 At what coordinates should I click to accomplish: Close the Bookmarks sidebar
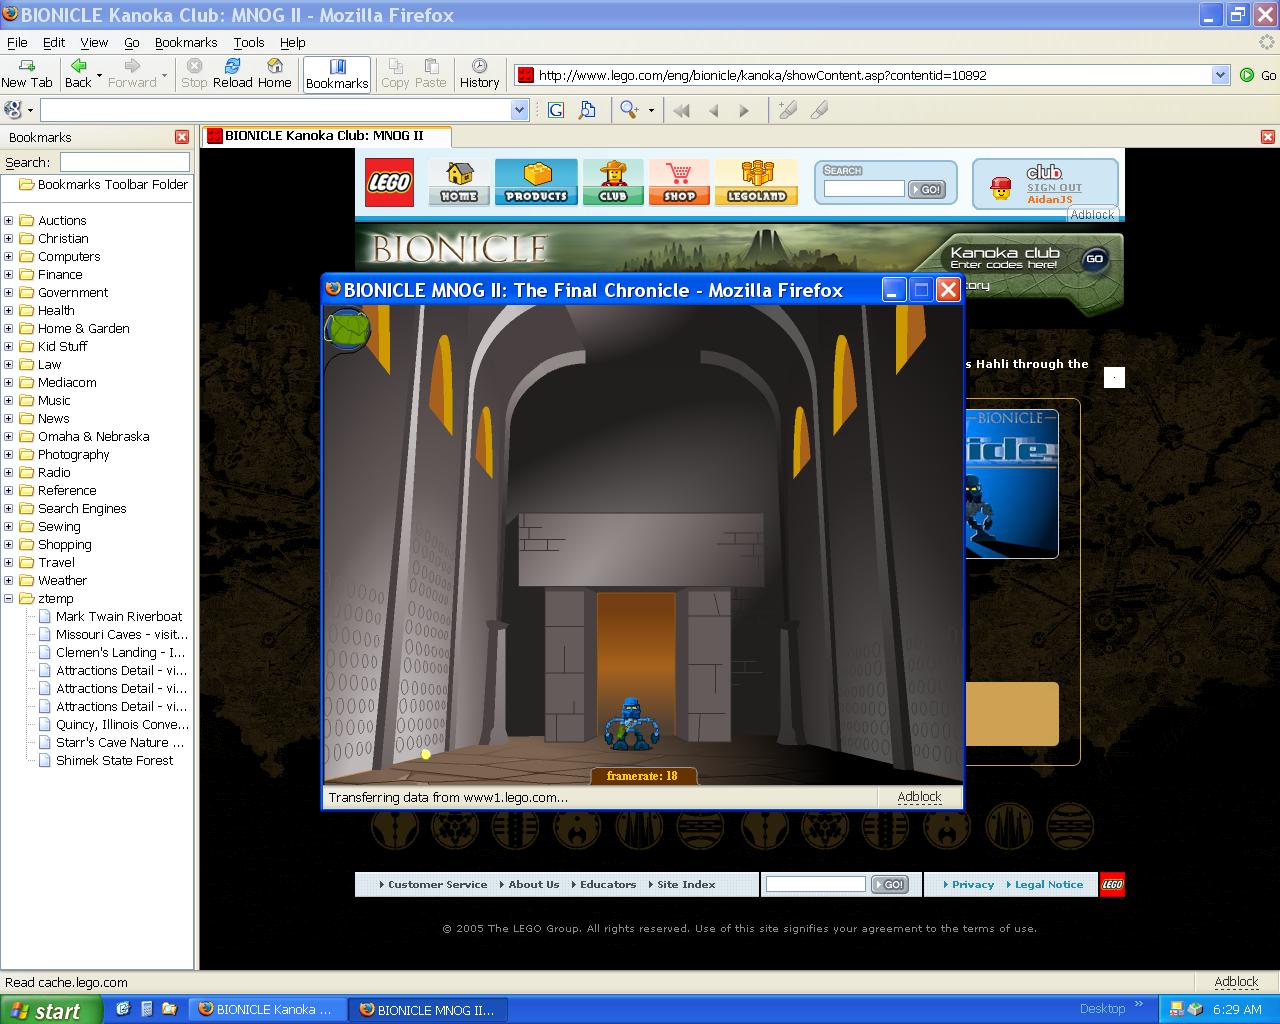tap(182, 137)
